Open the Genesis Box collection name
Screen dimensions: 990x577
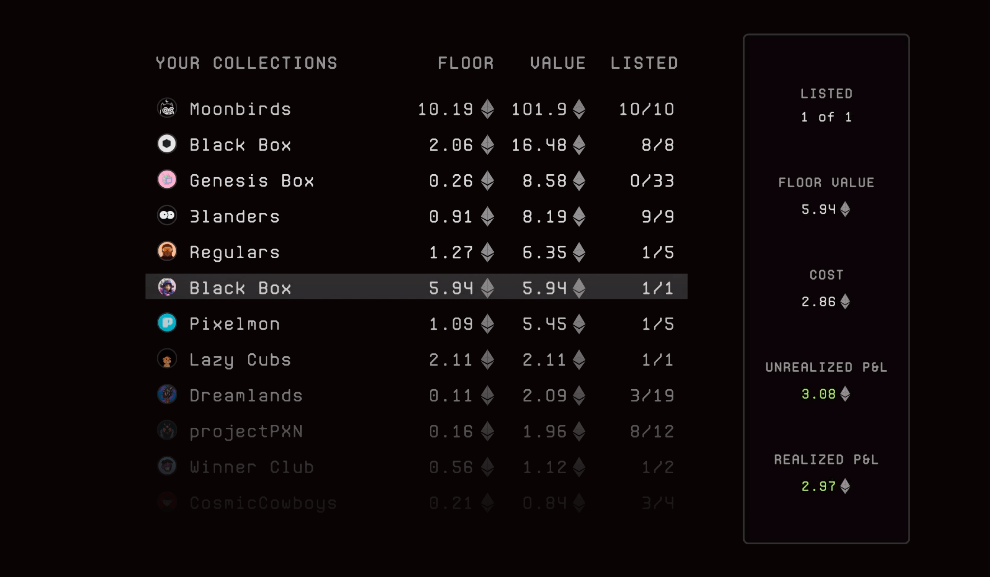[252, 181]
